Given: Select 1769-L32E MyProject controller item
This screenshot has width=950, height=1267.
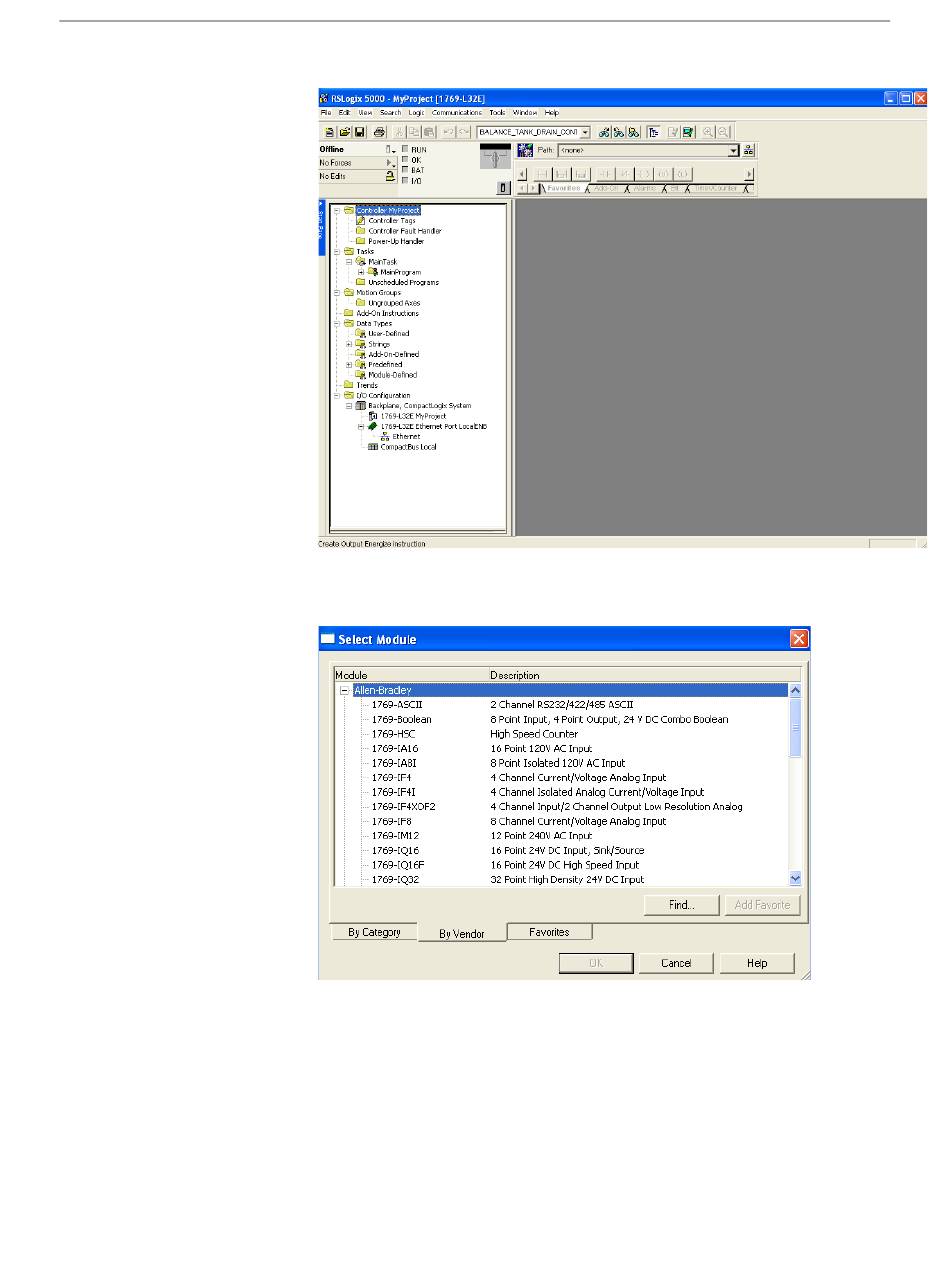Looking at the screenshot, I should pyautogui.click(x=413, y=416).
